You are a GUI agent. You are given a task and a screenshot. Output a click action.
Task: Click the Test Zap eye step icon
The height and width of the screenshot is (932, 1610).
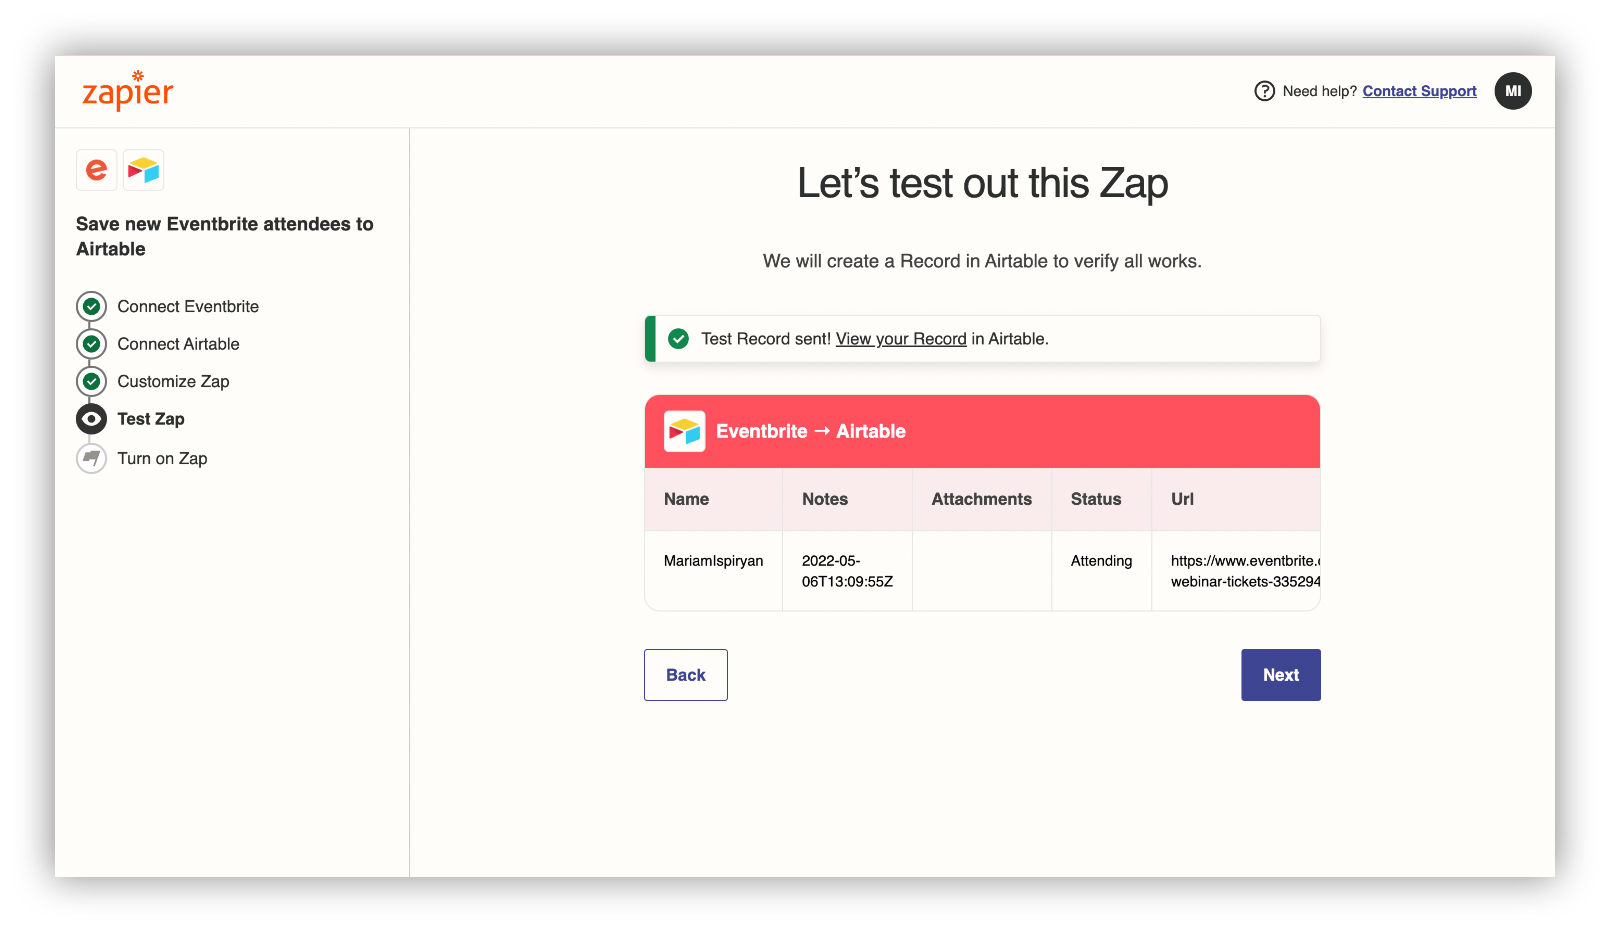pyautogui.click(x=91, y=419)
